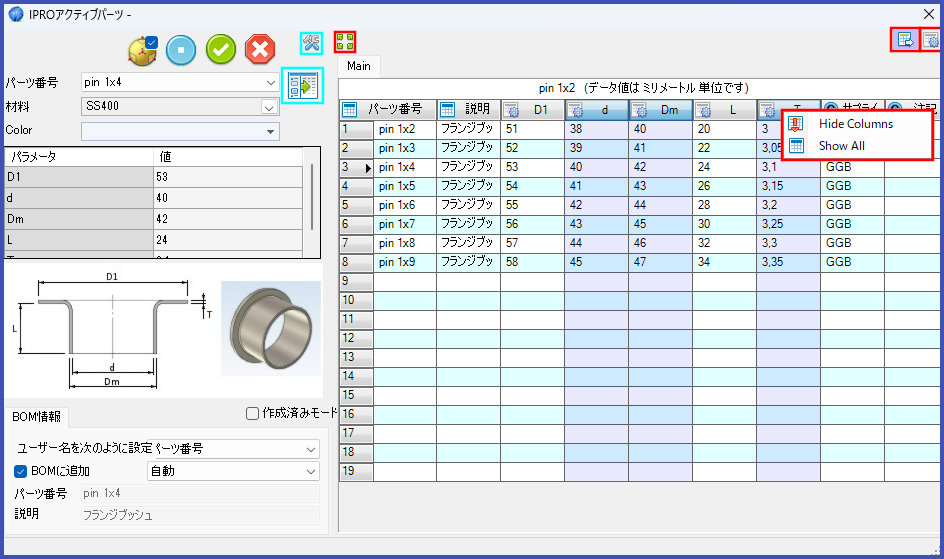Select row header 1 in table
The width and height of the screenshot is (944, 559).
tap(356, 129)
